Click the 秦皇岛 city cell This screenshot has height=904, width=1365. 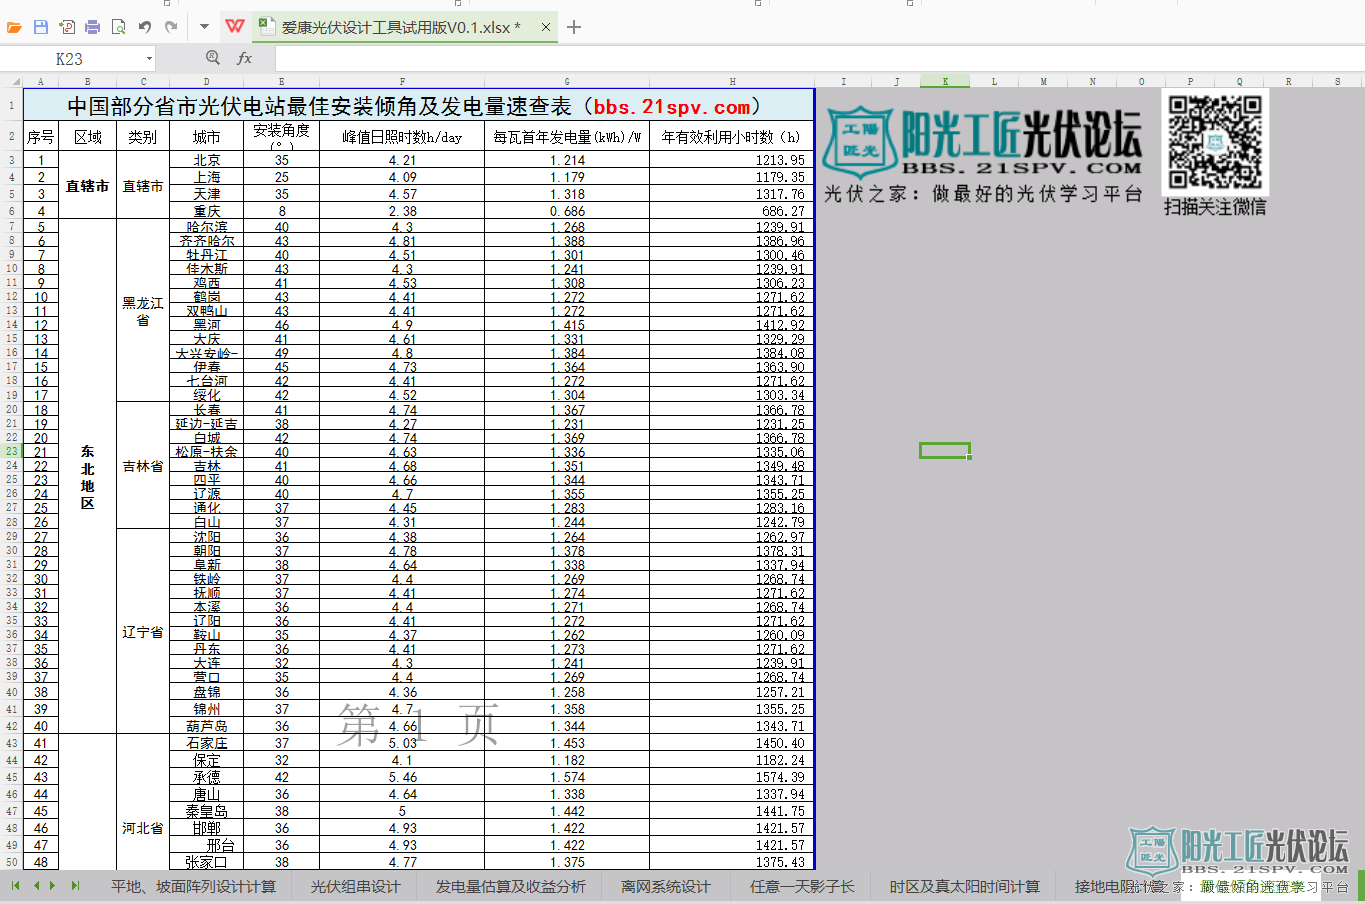[206, 811]
